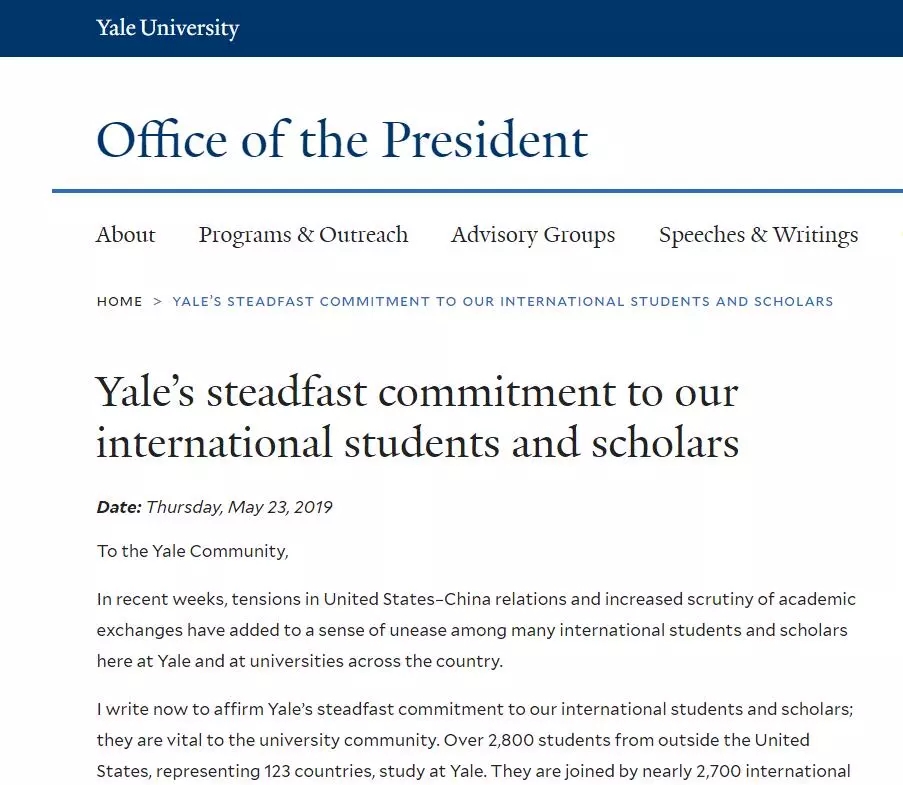Click the article headline about international students
This screenshot has height=785, width=903.
click(418, 418)
